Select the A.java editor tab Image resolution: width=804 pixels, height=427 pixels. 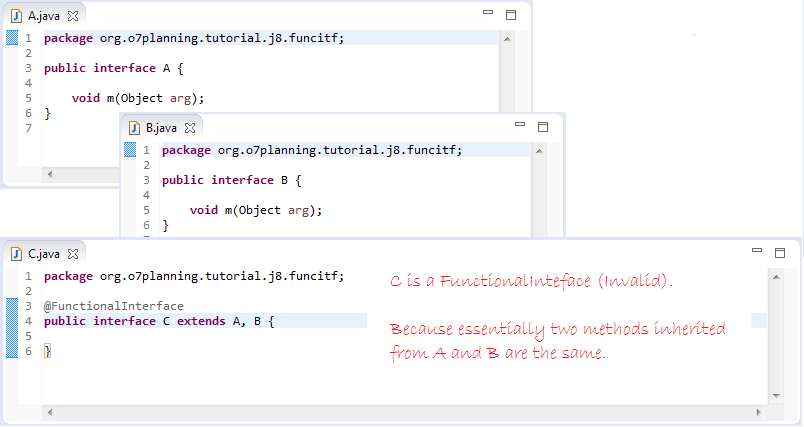tap(44, 16)
